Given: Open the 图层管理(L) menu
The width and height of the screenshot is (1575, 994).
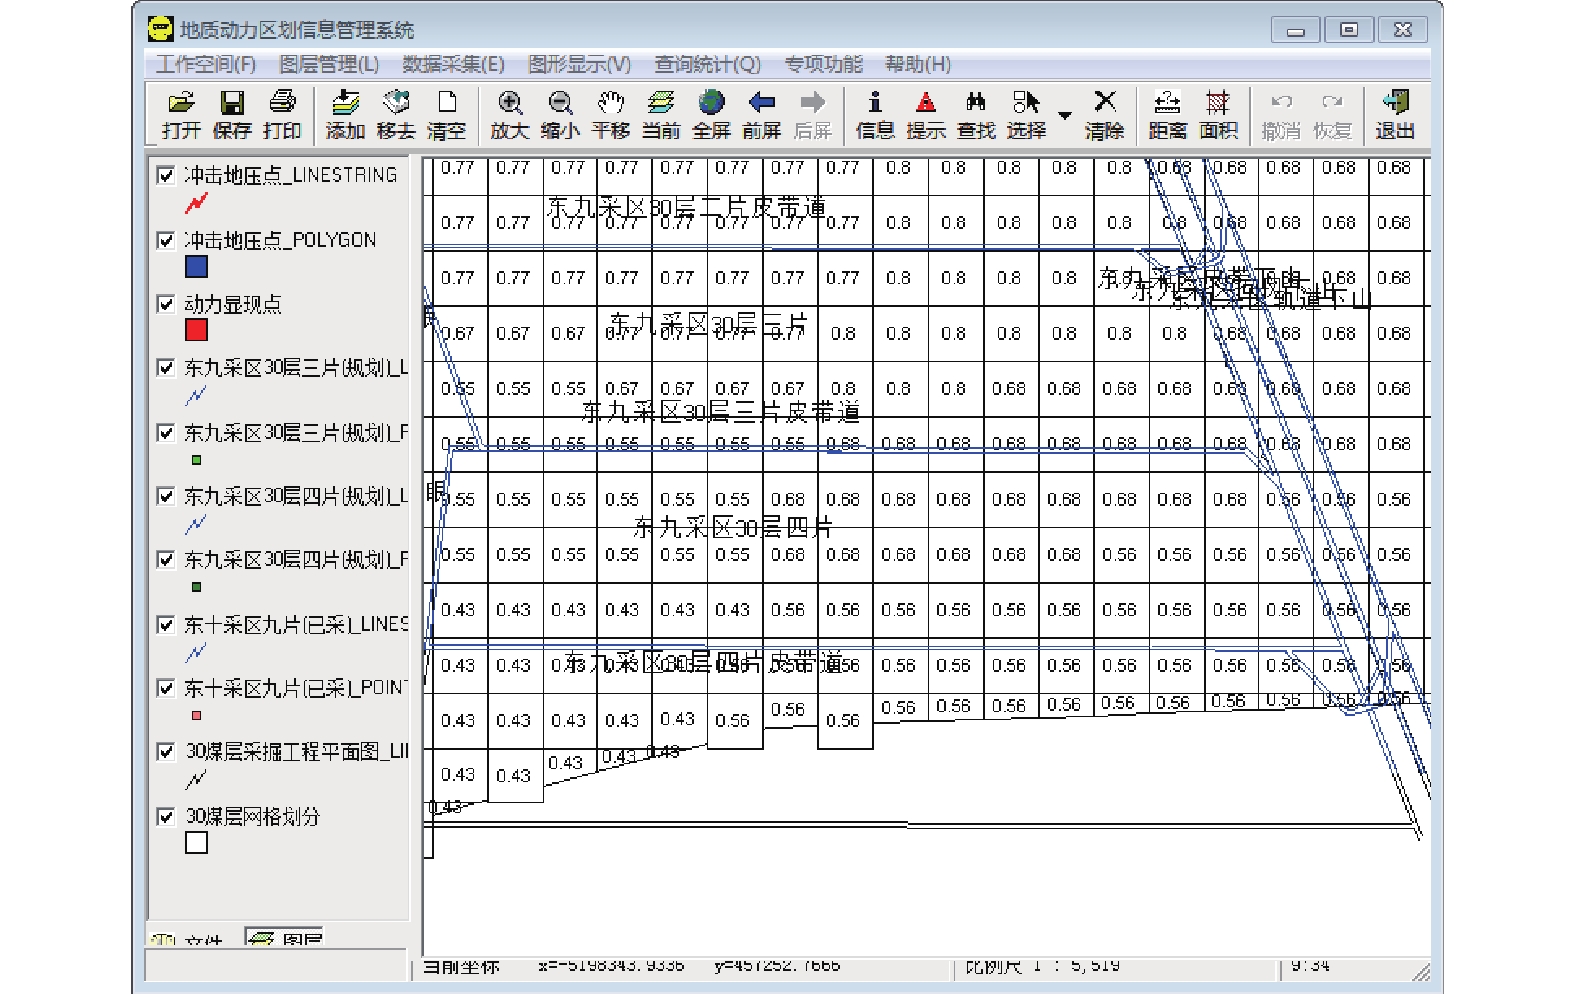Looking at the screenshot, I should click(x=328, y=64).
